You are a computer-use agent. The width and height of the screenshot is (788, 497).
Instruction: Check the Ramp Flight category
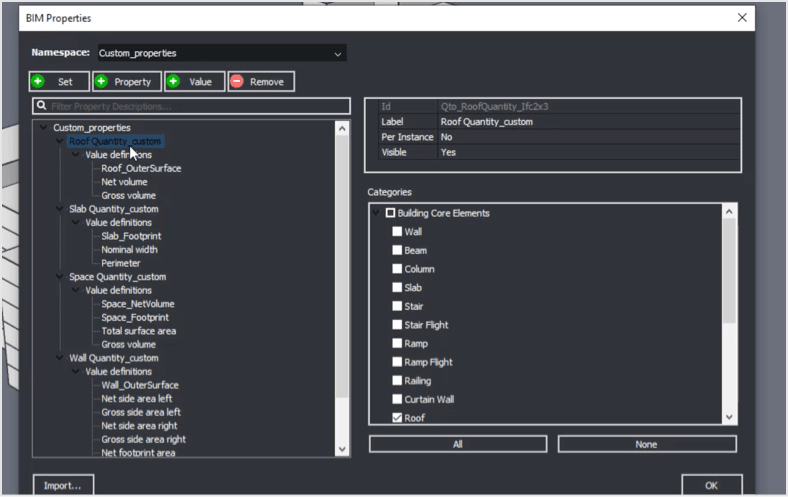pos(397,362)
